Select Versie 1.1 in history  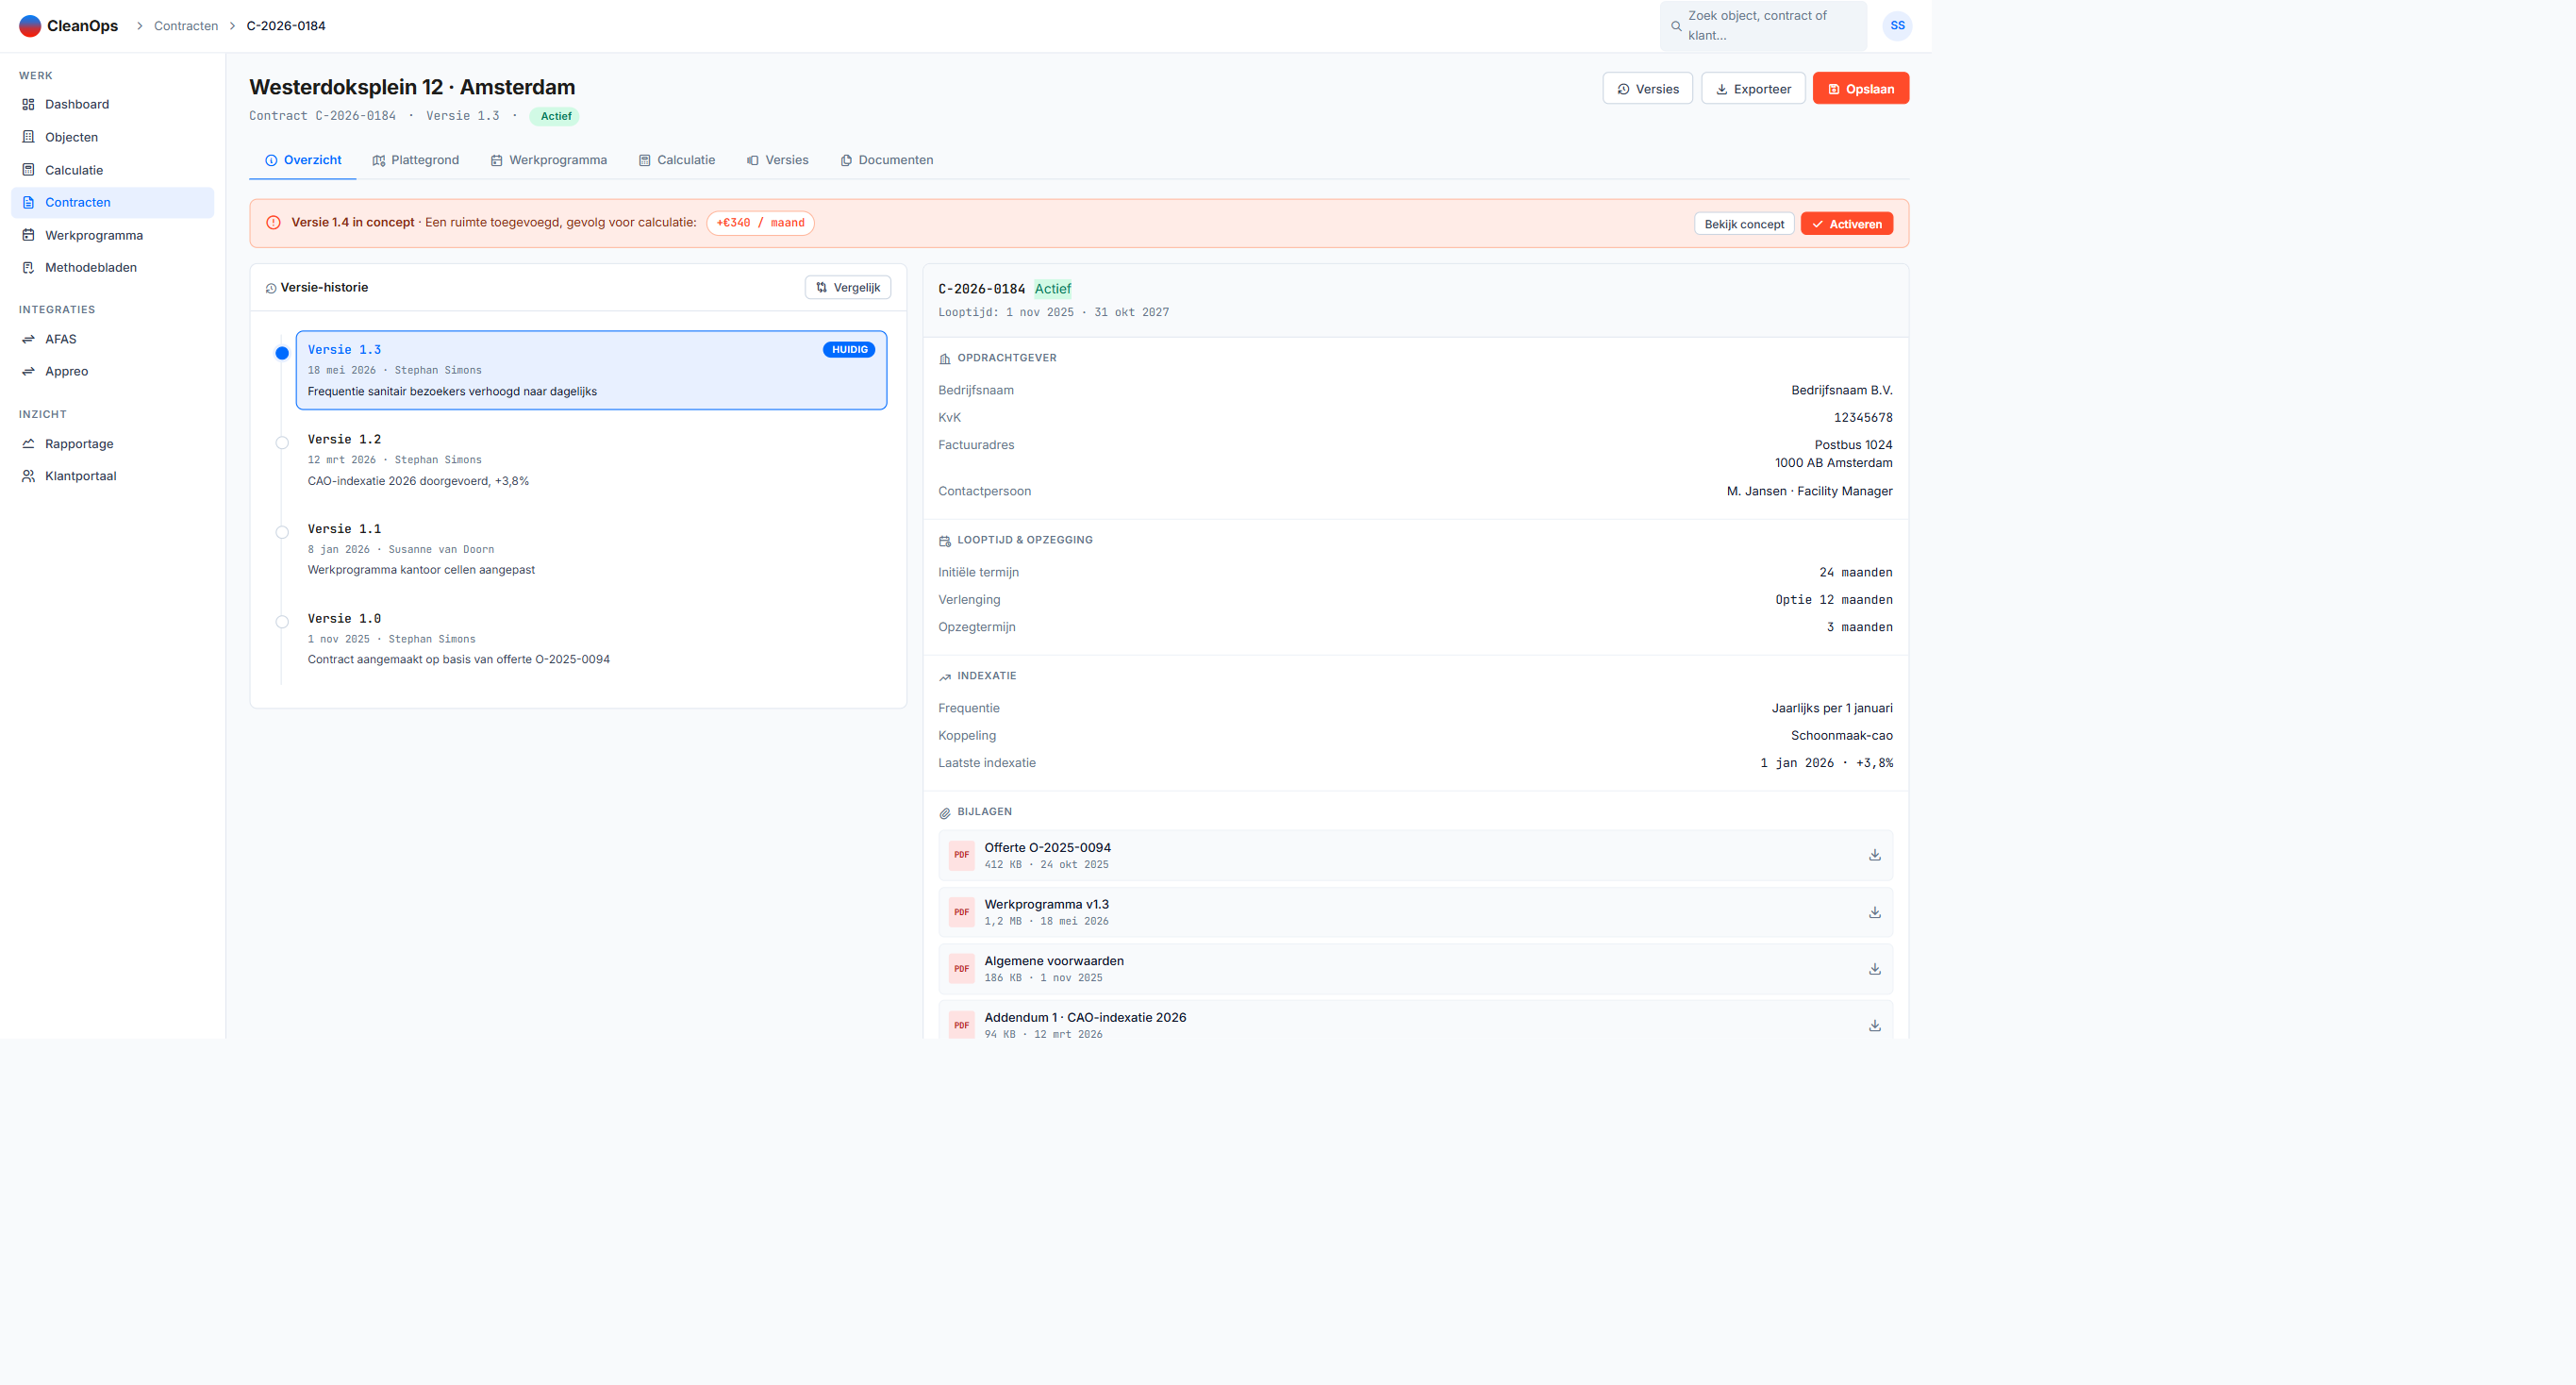(591, 549)
